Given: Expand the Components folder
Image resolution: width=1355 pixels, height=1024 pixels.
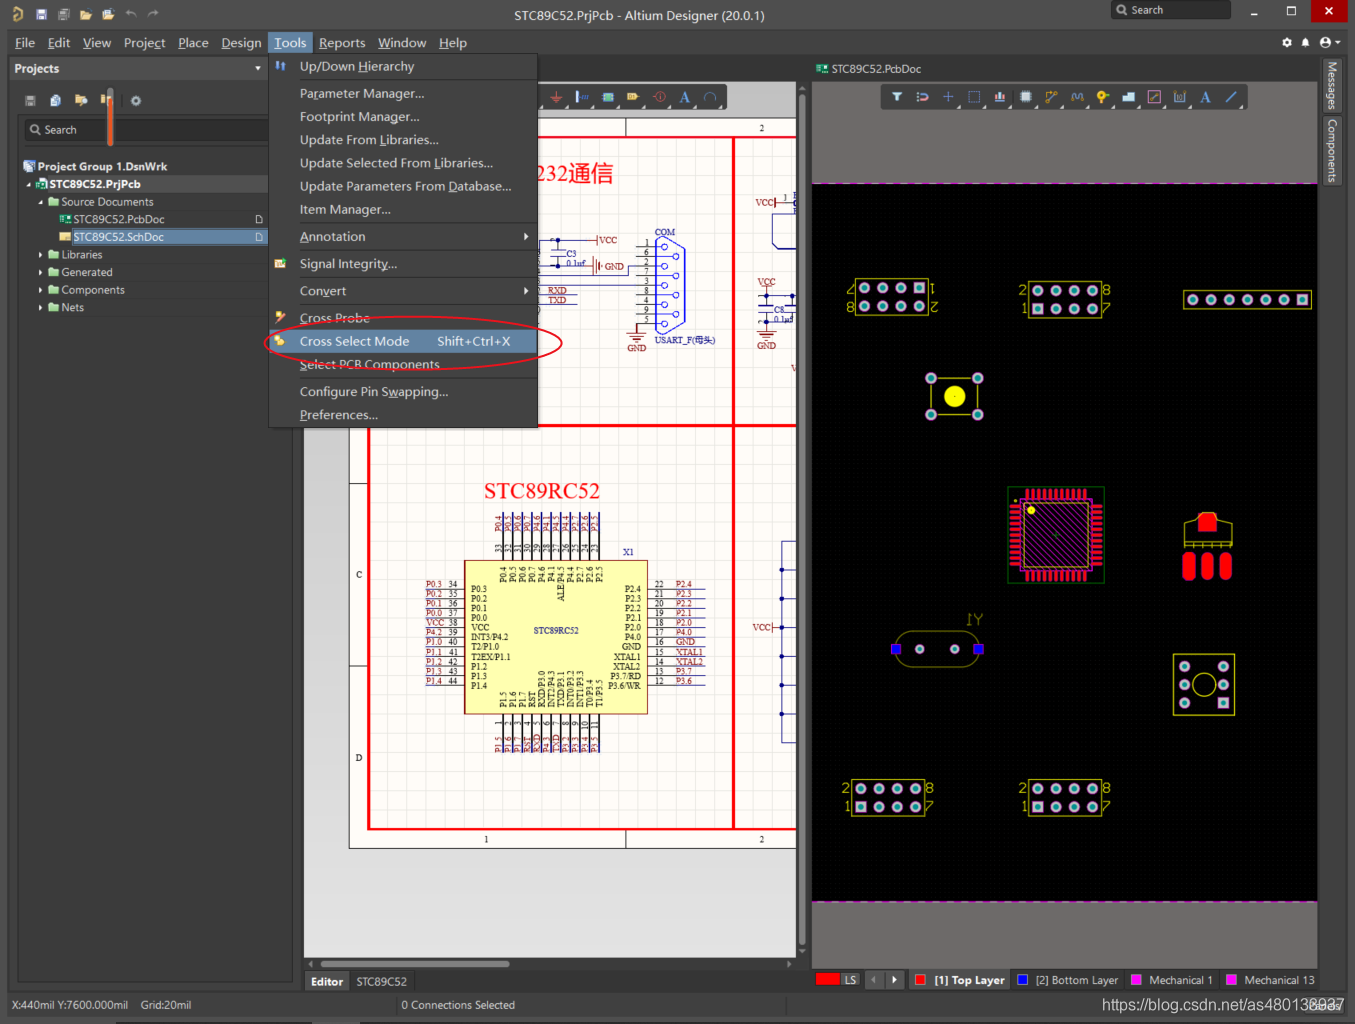Looking at the screenshot, I should pos(41,290).
